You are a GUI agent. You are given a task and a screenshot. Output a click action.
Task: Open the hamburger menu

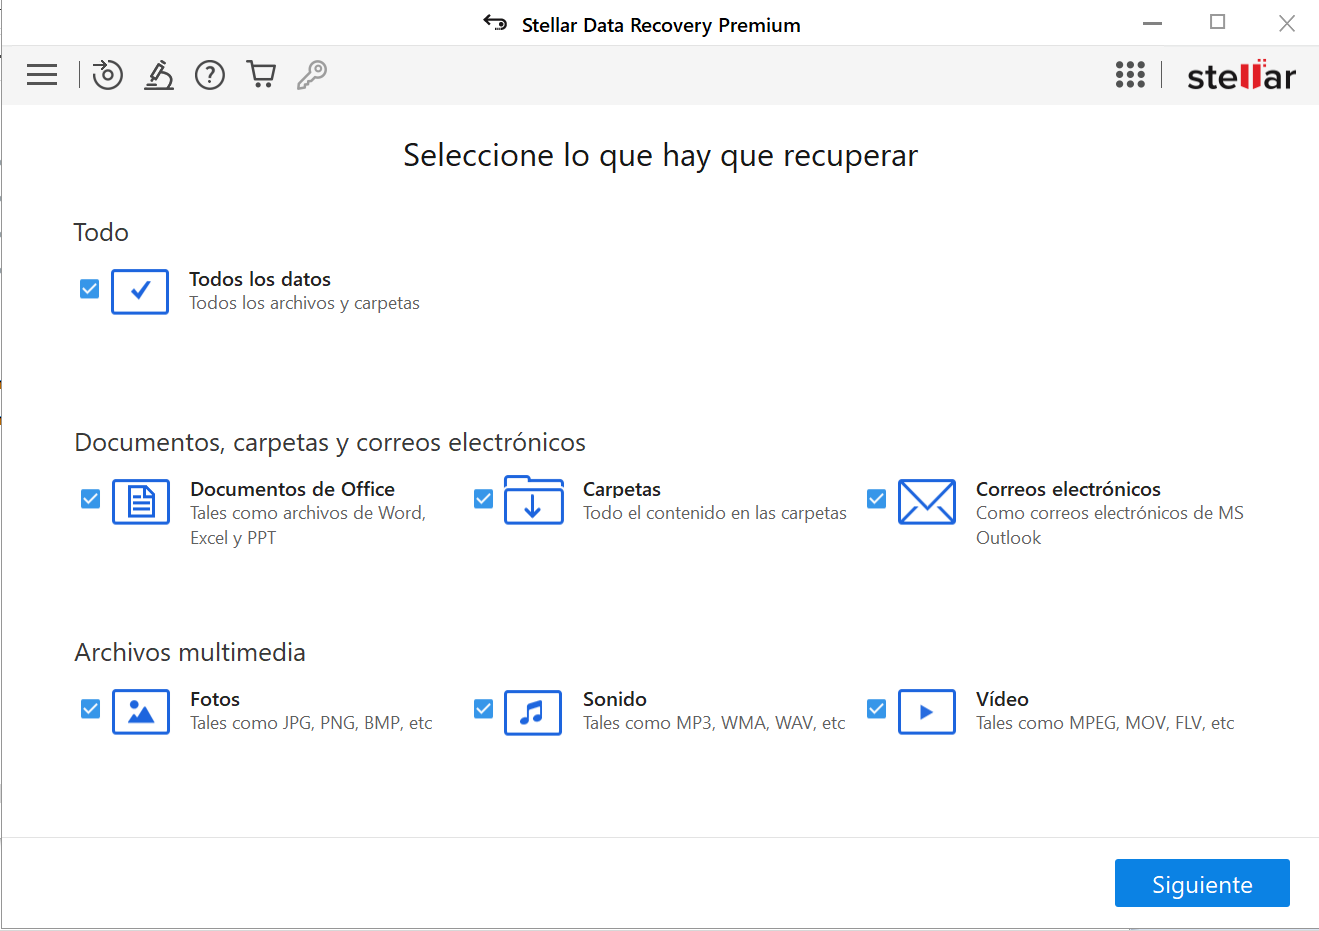41,74
